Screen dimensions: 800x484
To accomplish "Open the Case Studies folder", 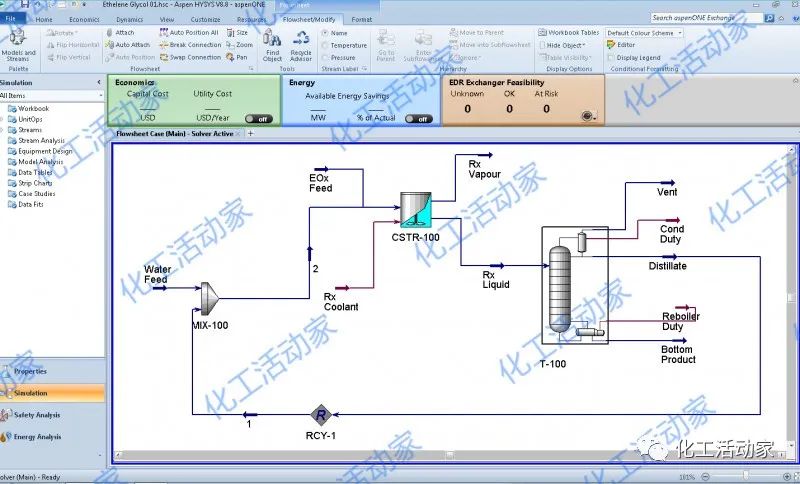I will [32, 194].
